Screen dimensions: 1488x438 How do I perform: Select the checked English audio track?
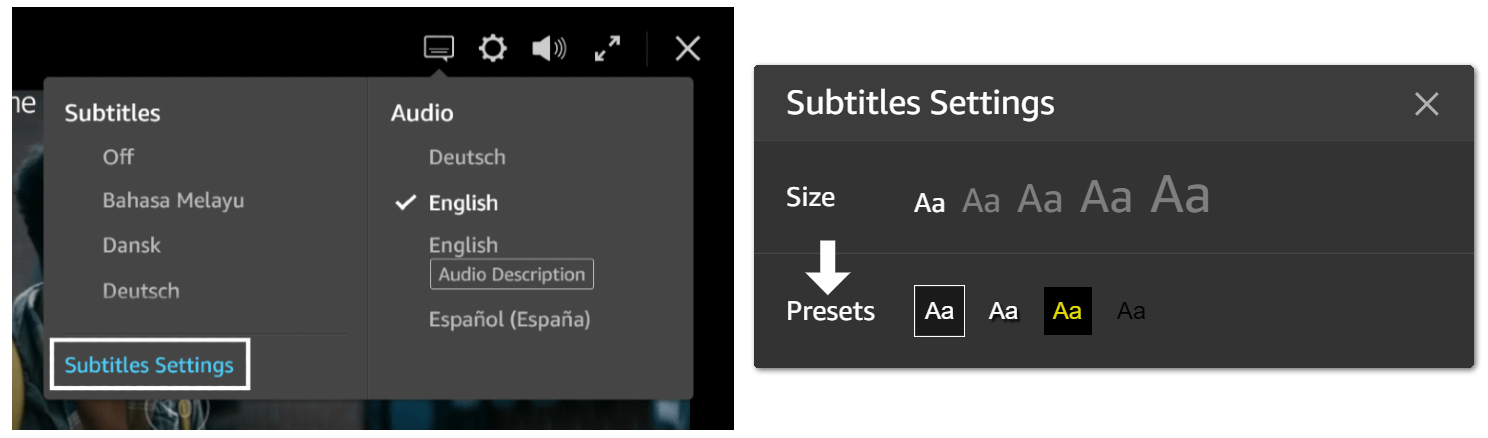(x=463, y=203)
